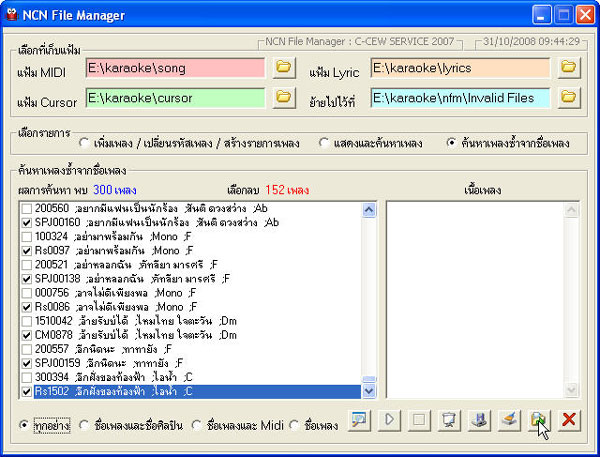Browse for the Invalid Files folder
600x457 pixels.
[569, 97]
